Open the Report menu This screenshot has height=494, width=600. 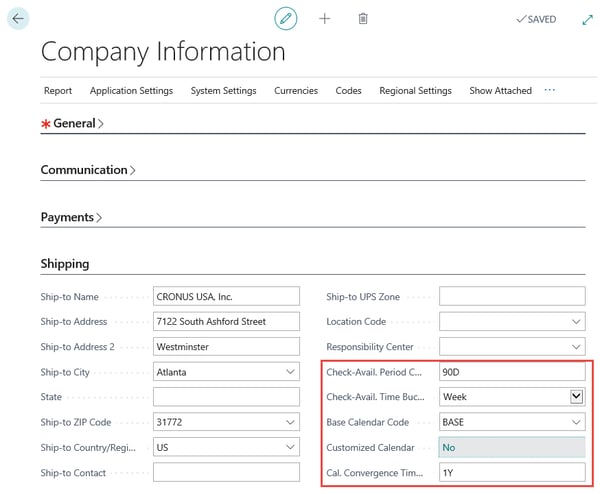click(58, 91)
